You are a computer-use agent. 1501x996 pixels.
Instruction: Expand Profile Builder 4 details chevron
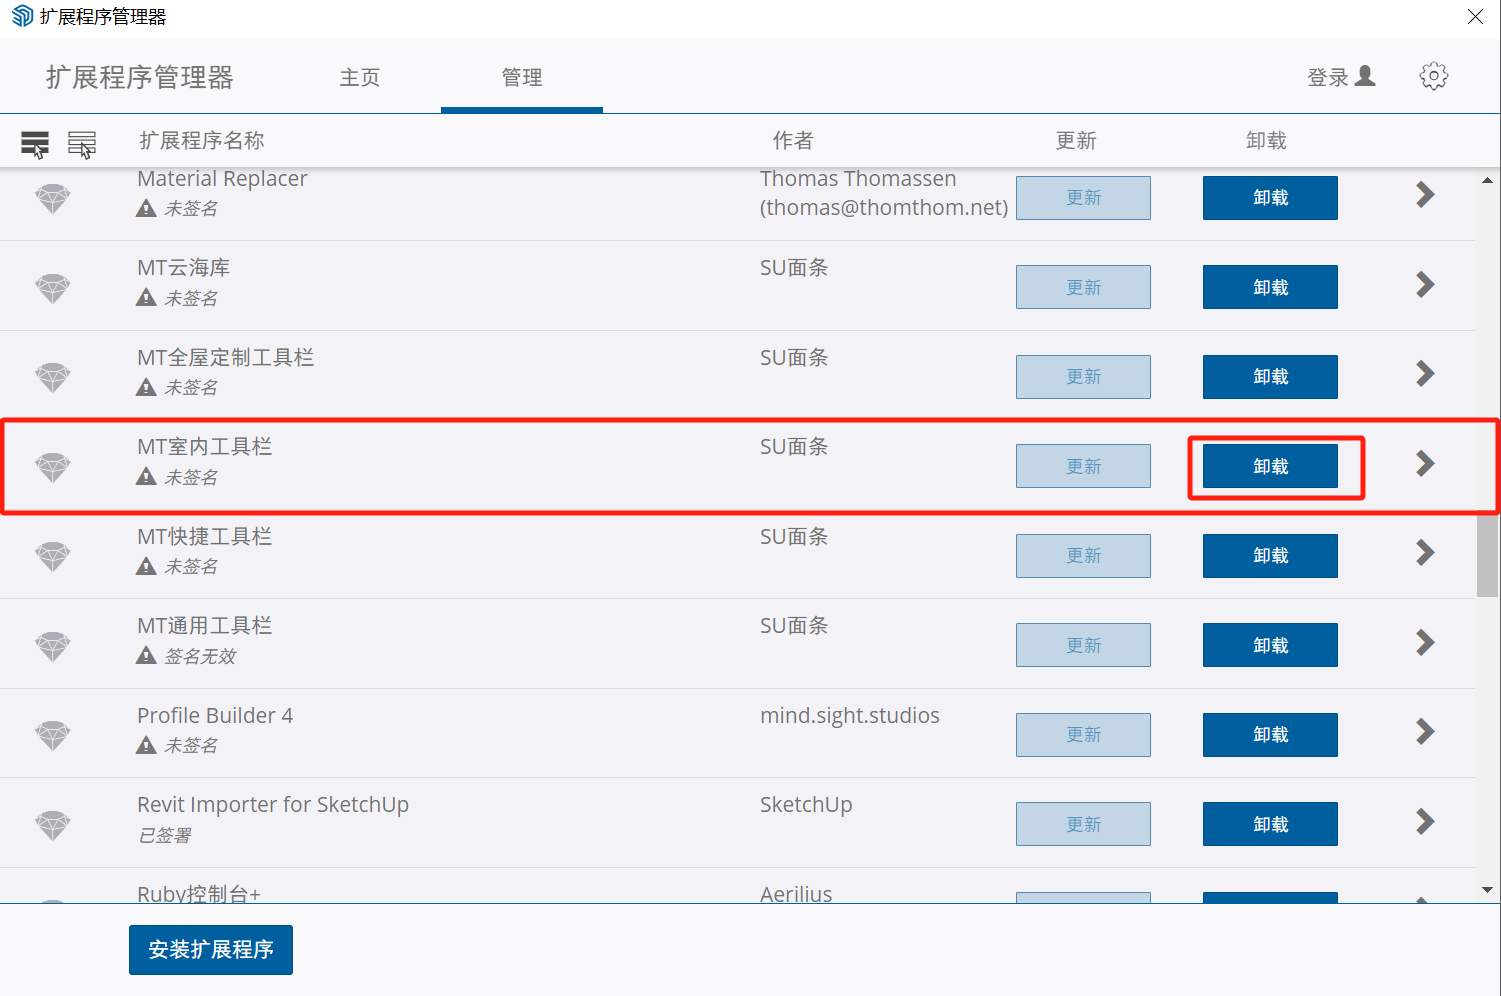[x=1426, y=731]
